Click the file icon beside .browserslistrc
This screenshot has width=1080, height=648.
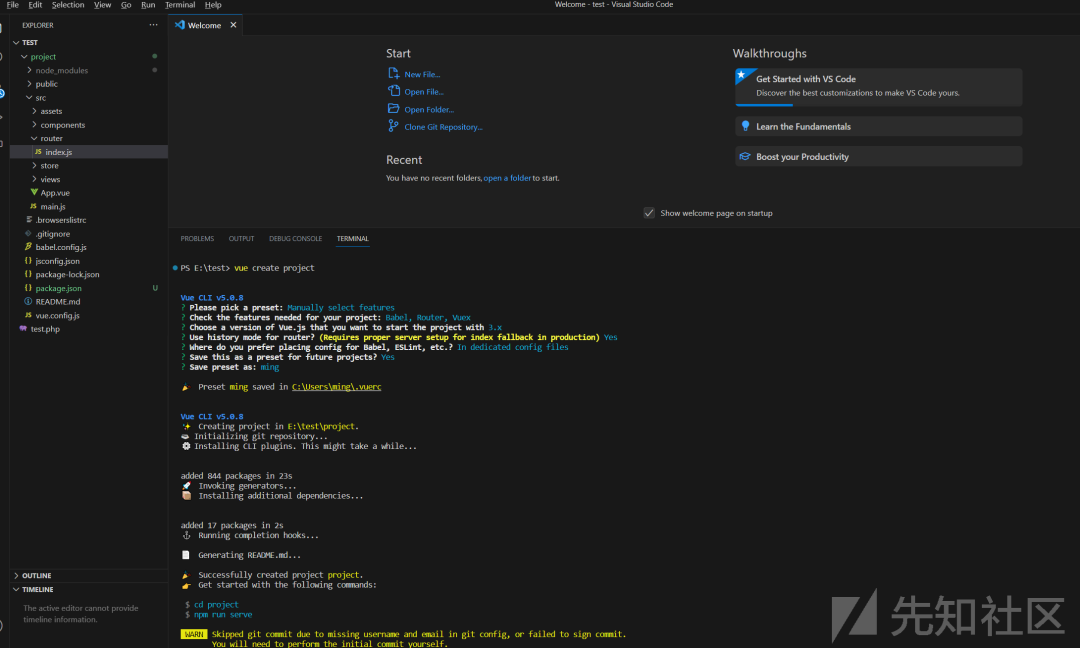click(x=29, y=219)
